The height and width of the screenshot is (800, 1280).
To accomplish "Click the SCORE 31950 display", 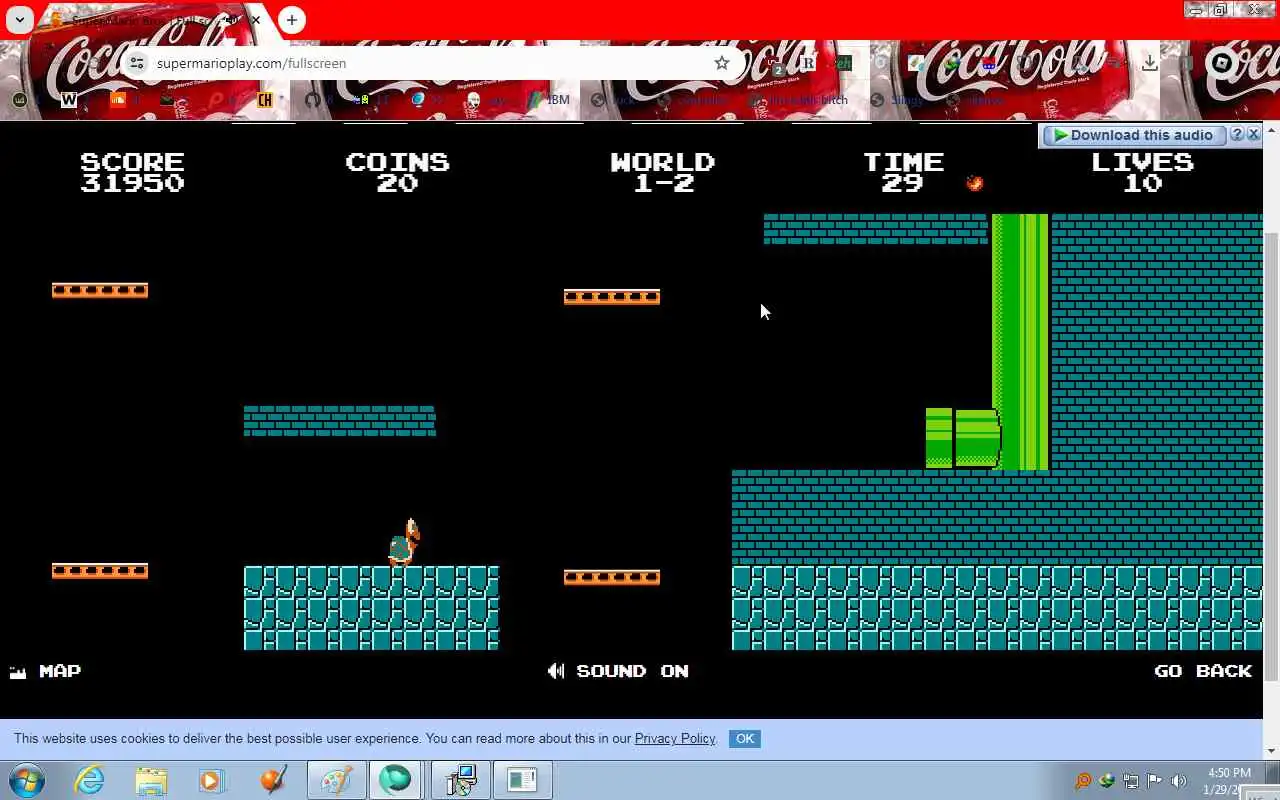I will click(x=132, y=172).
